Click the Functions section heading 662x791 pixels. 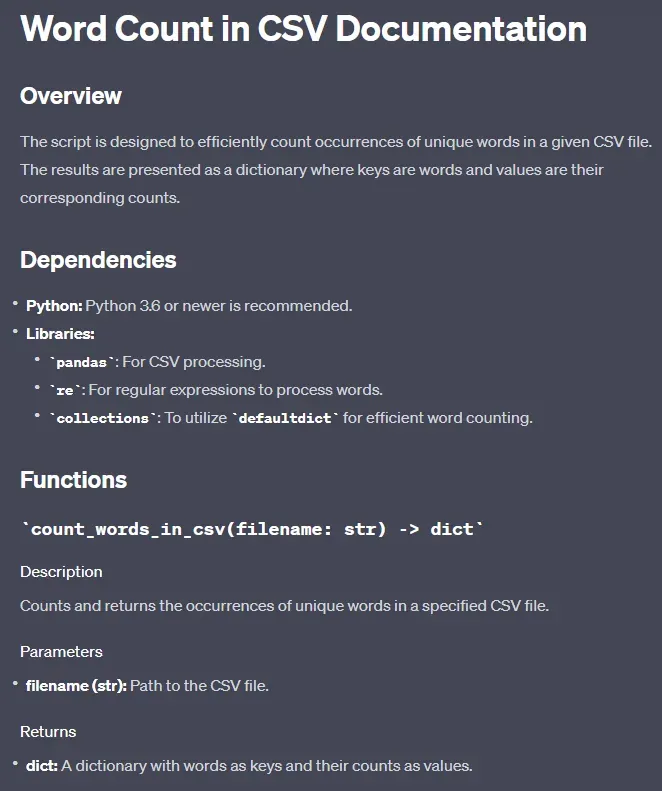73,480
